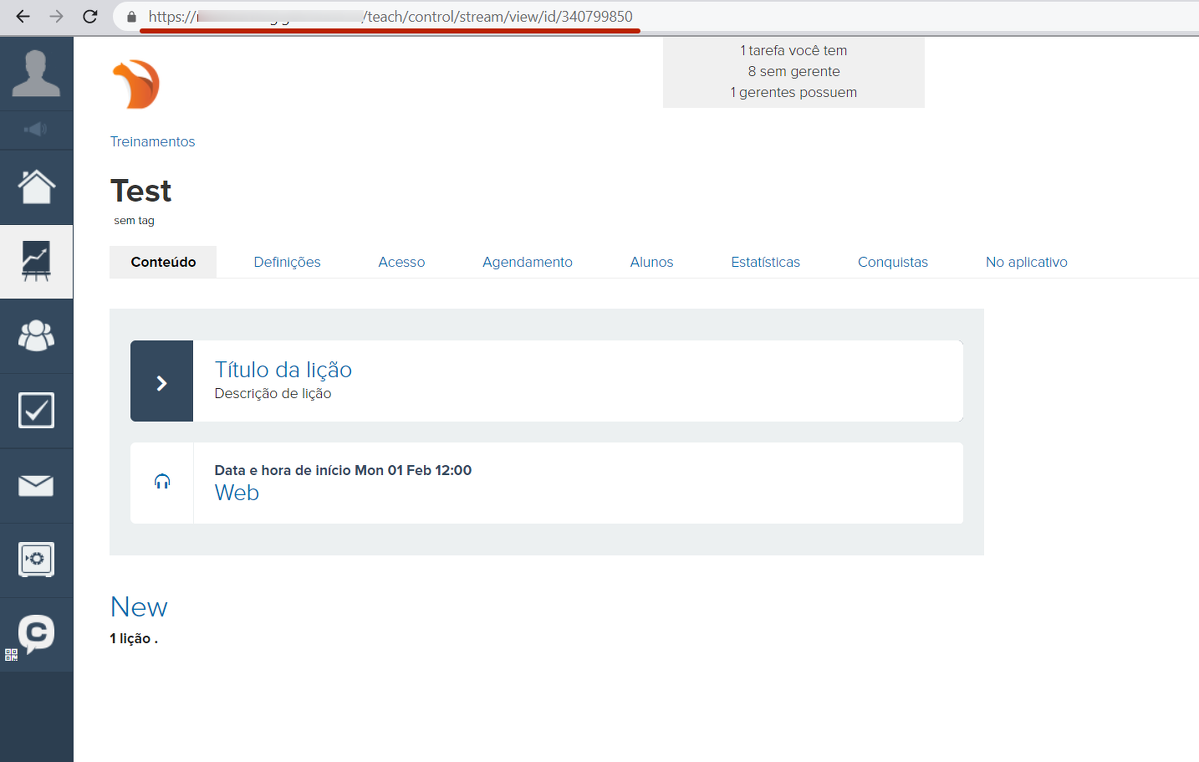Click the browser address bar URL
1199x762 pixels.
click(x=390, y=17)
